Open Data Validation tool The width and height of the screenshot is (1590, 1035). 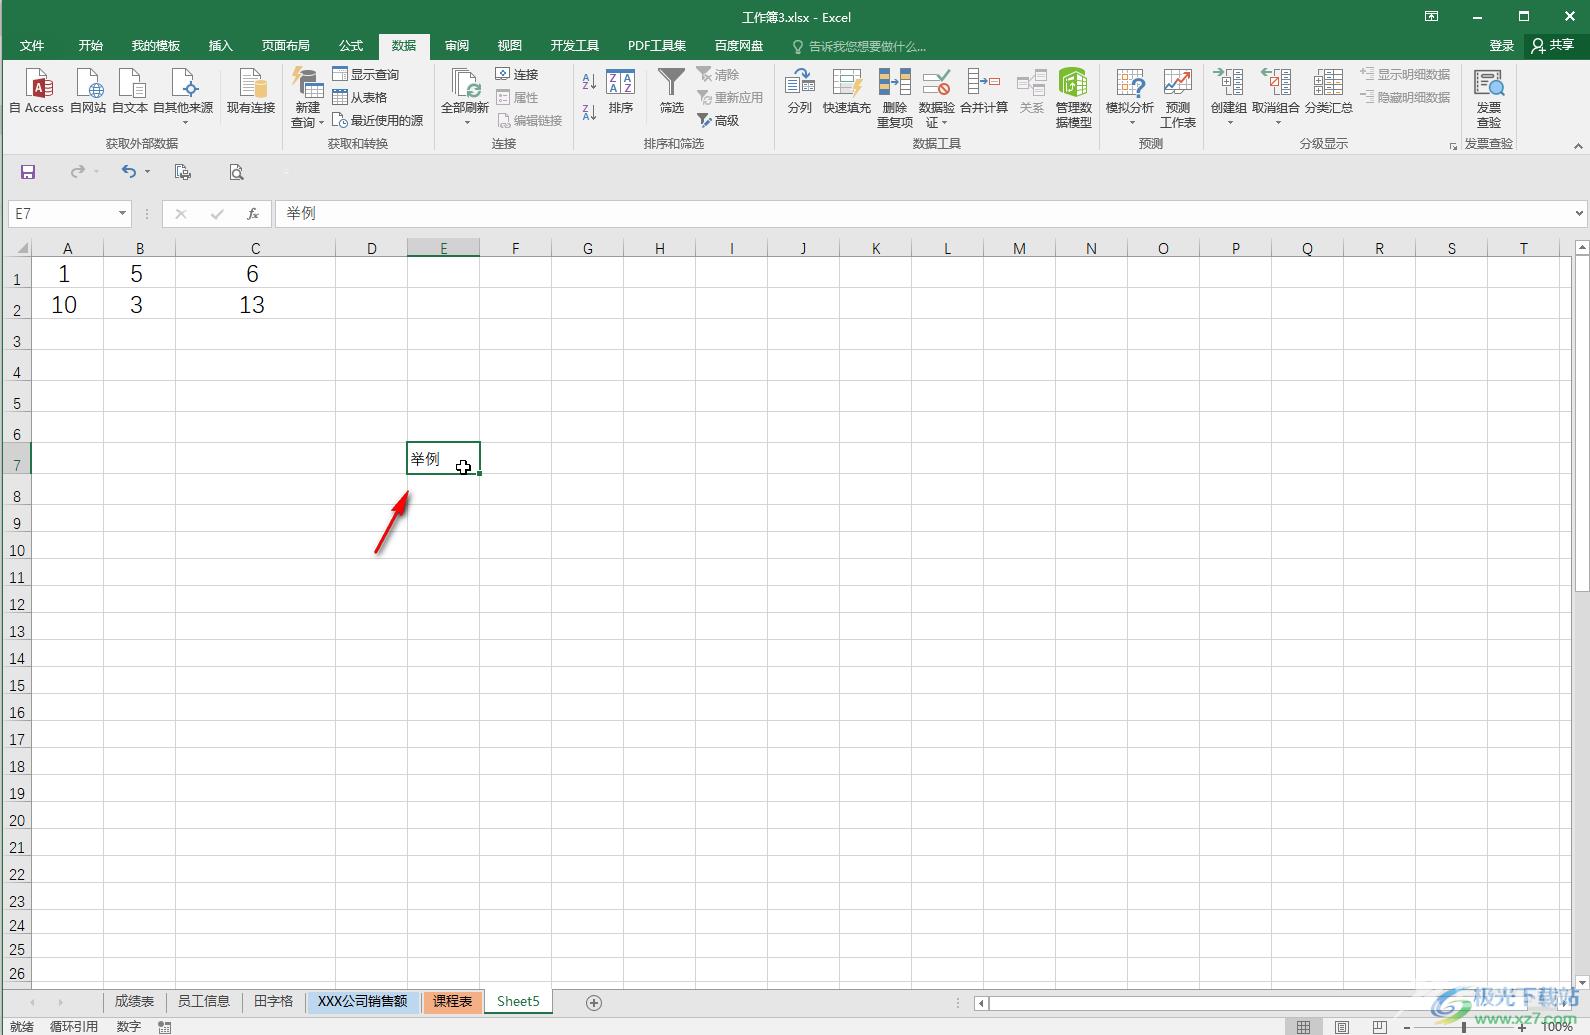tap(936, 97)
